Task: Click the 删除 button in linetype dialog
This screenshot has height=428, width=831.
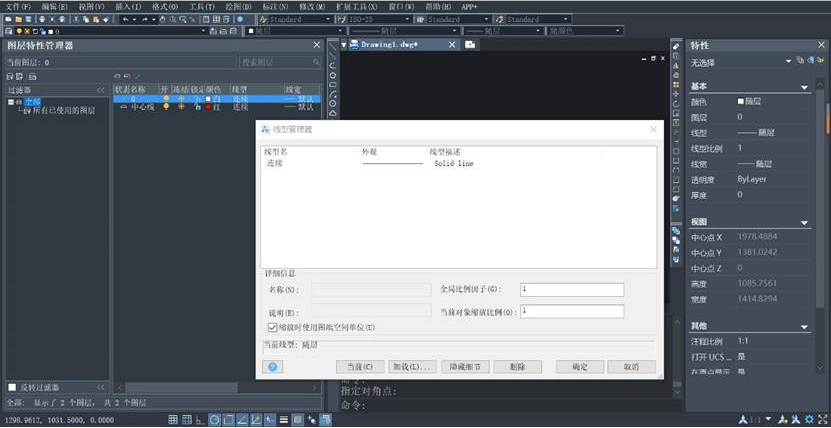Action: (517, 367)
